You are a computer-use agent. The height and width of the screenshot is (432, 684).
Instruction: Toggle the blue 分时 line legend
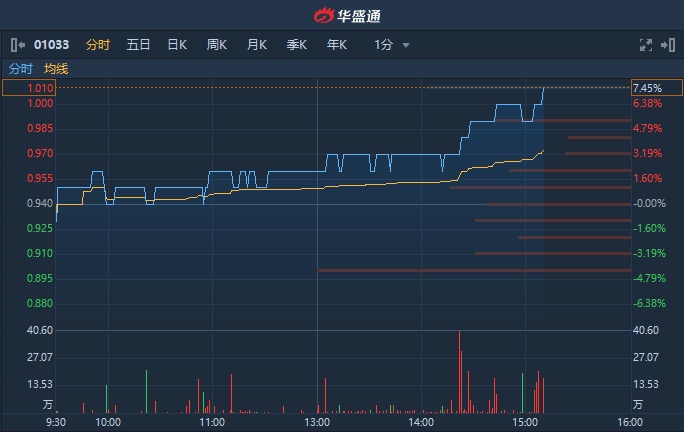click(21, 69)
